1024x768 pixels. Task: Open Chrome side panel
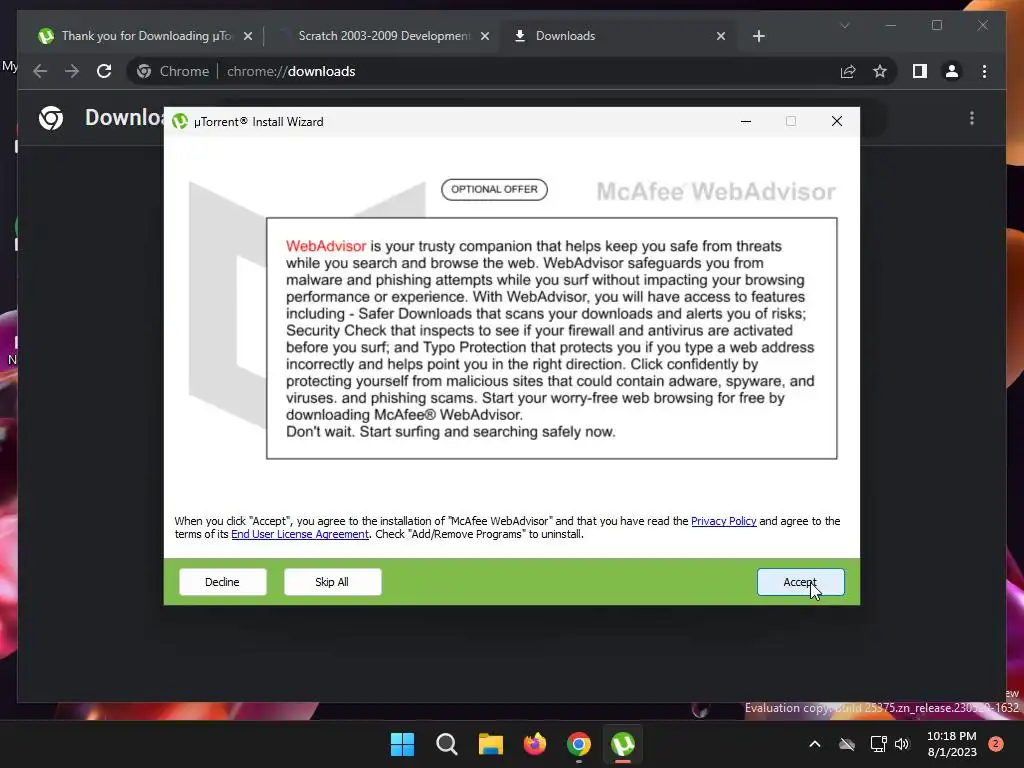point(920,71)
